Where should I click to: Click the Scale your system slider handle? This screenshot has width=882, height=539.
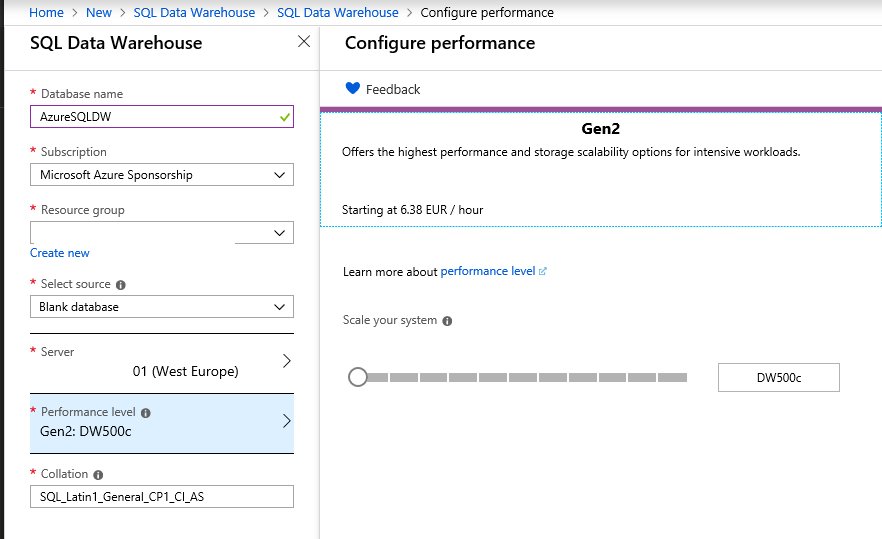point(357,377)
